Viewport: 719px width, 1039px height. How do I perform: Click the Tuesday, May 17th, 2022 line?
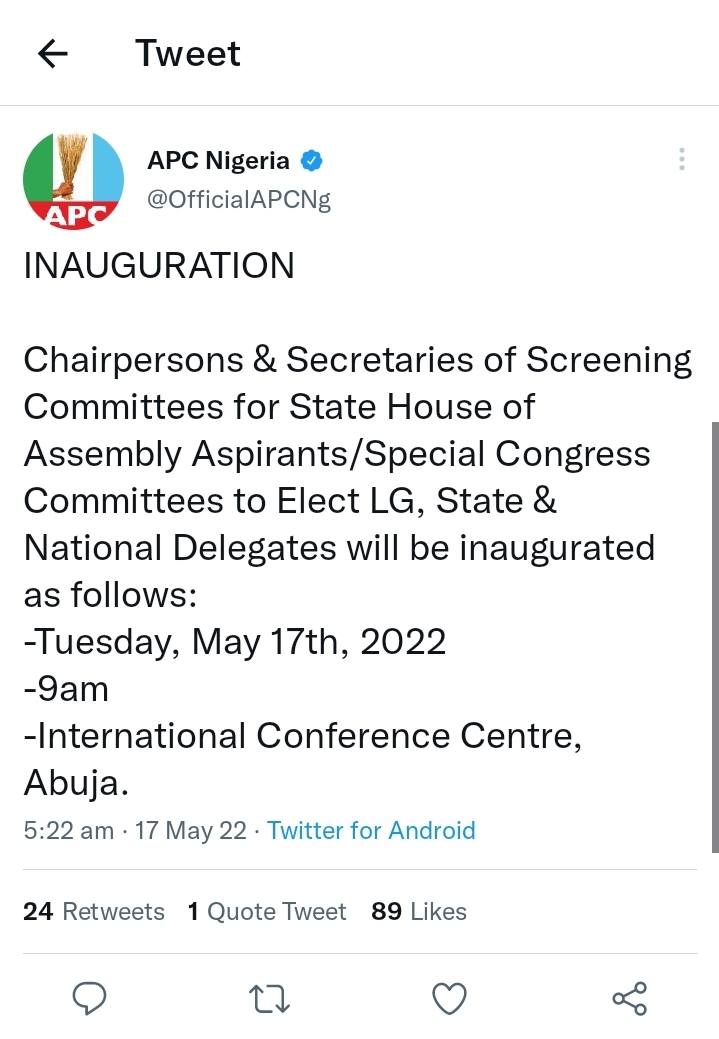tap(235, 642)
